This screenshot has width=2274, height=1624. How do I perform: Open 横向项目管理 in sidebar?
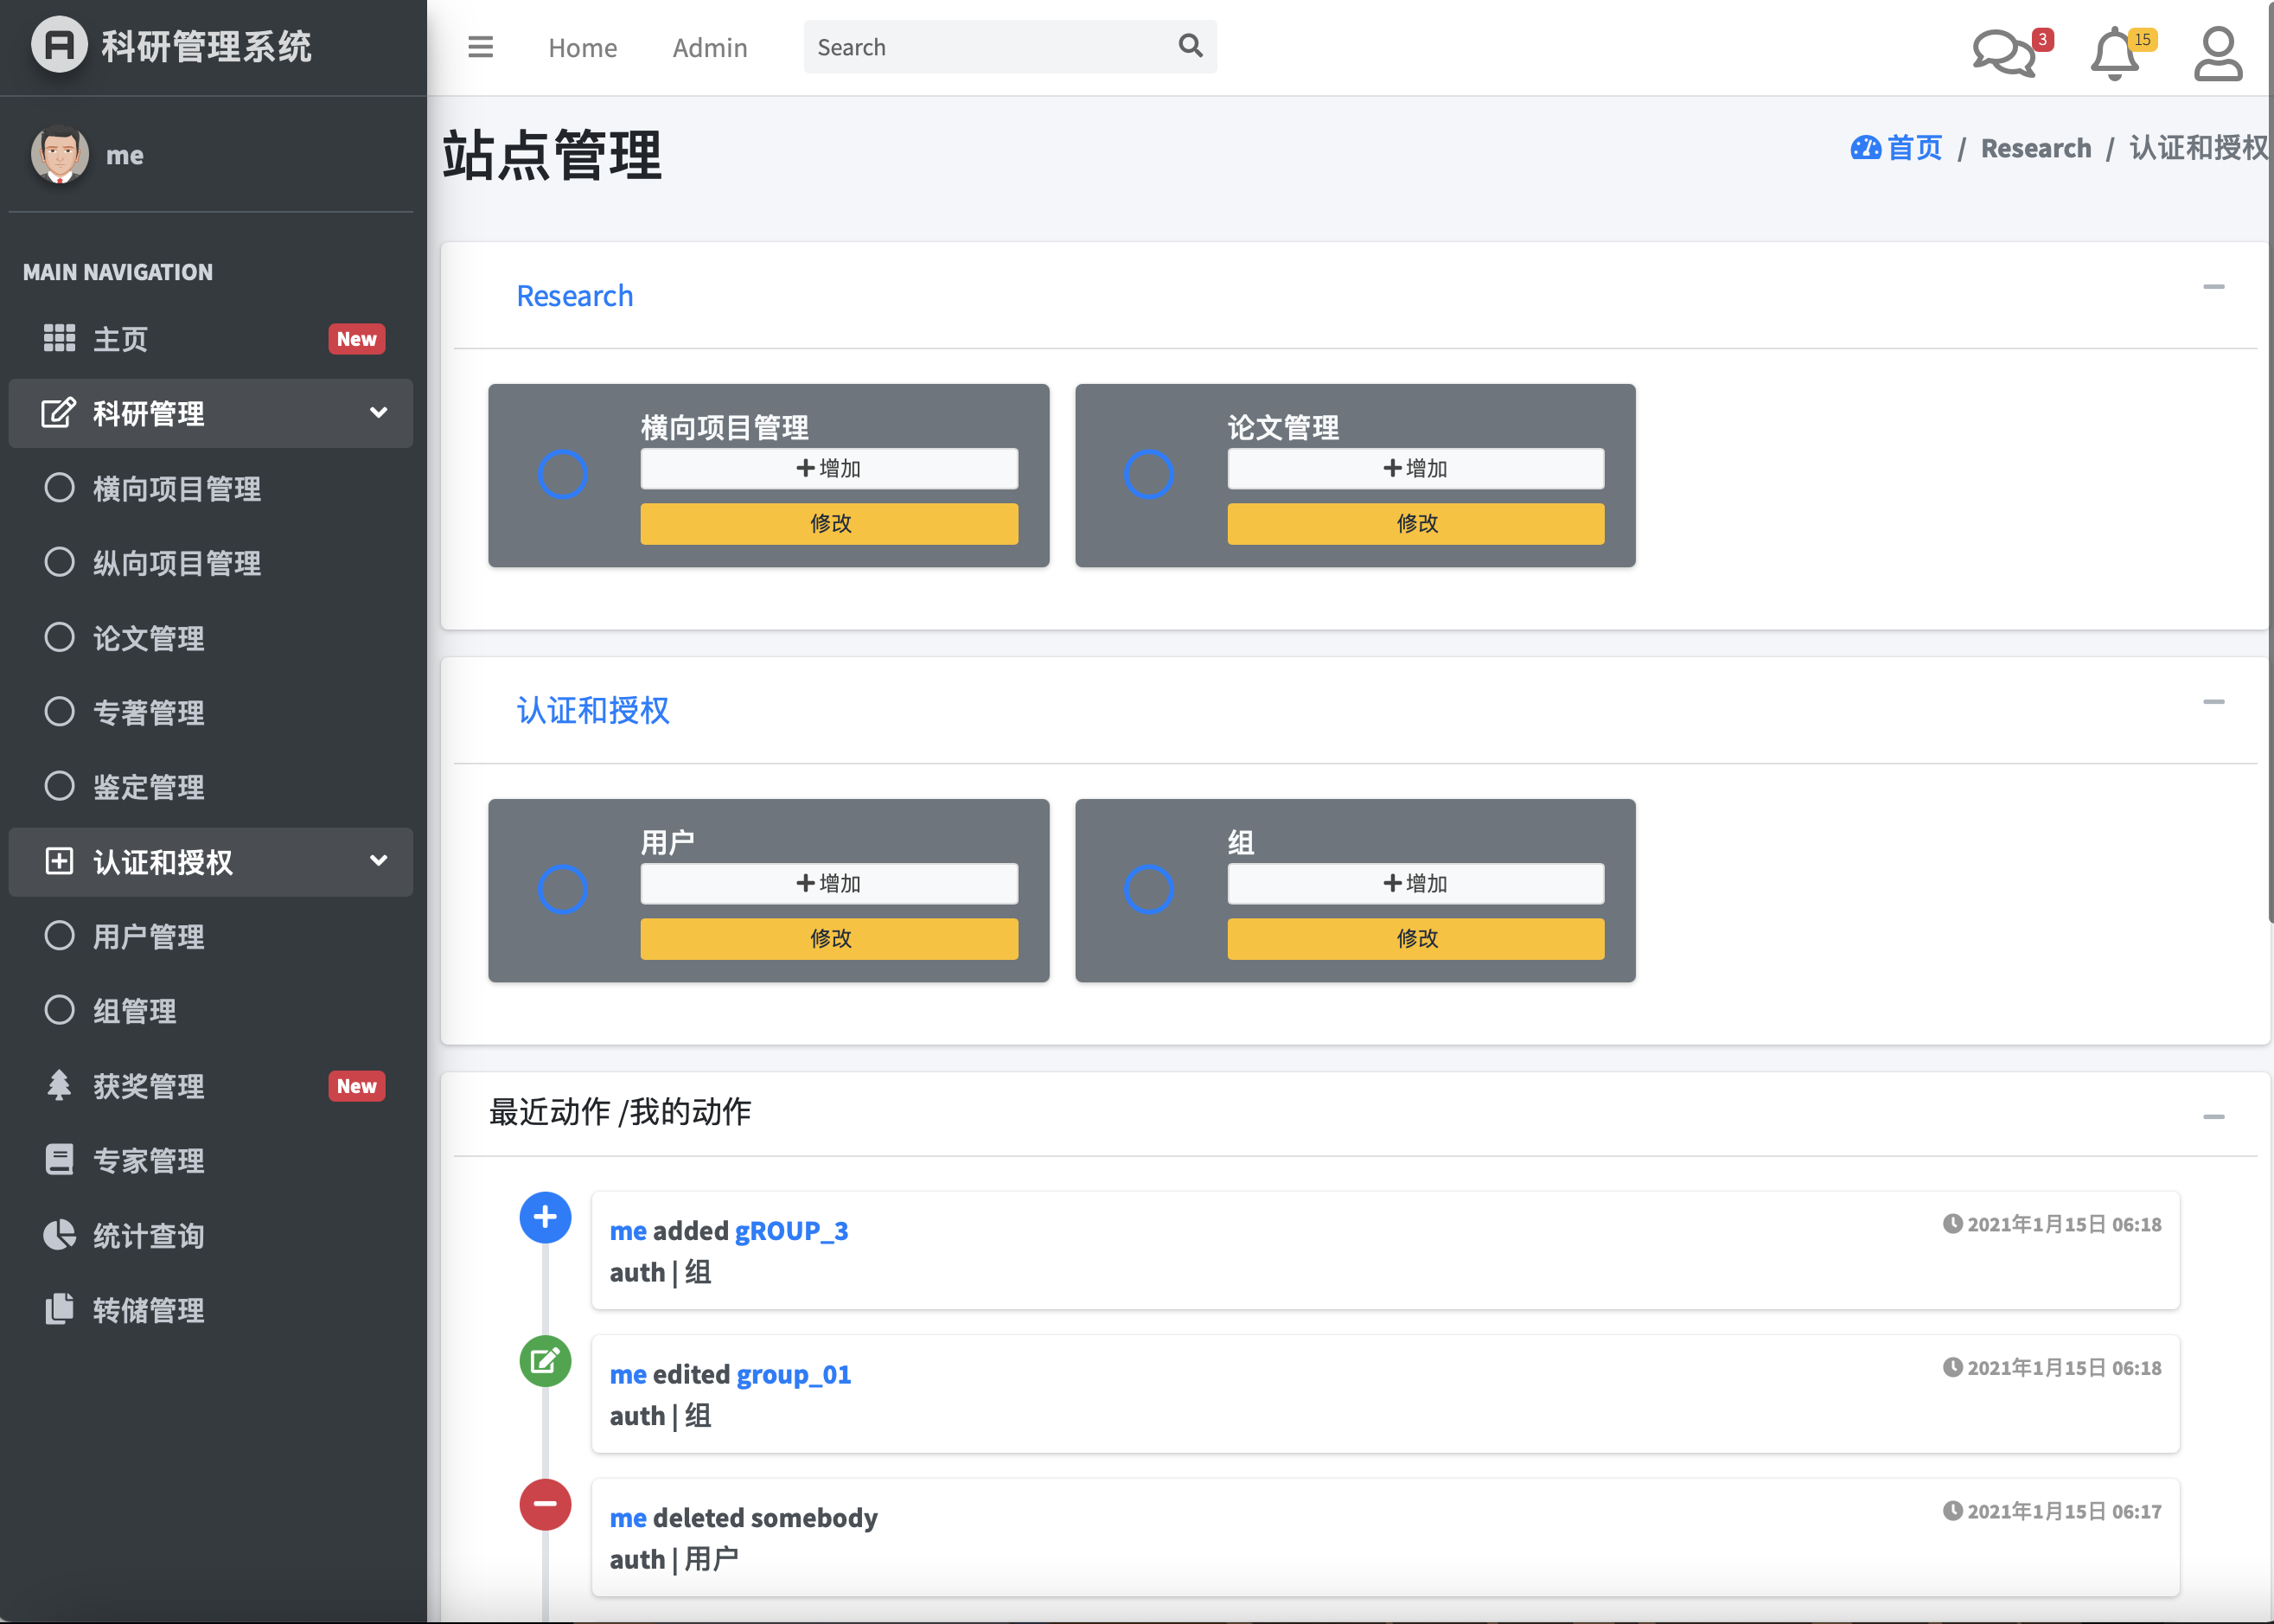tap(211, 488)
